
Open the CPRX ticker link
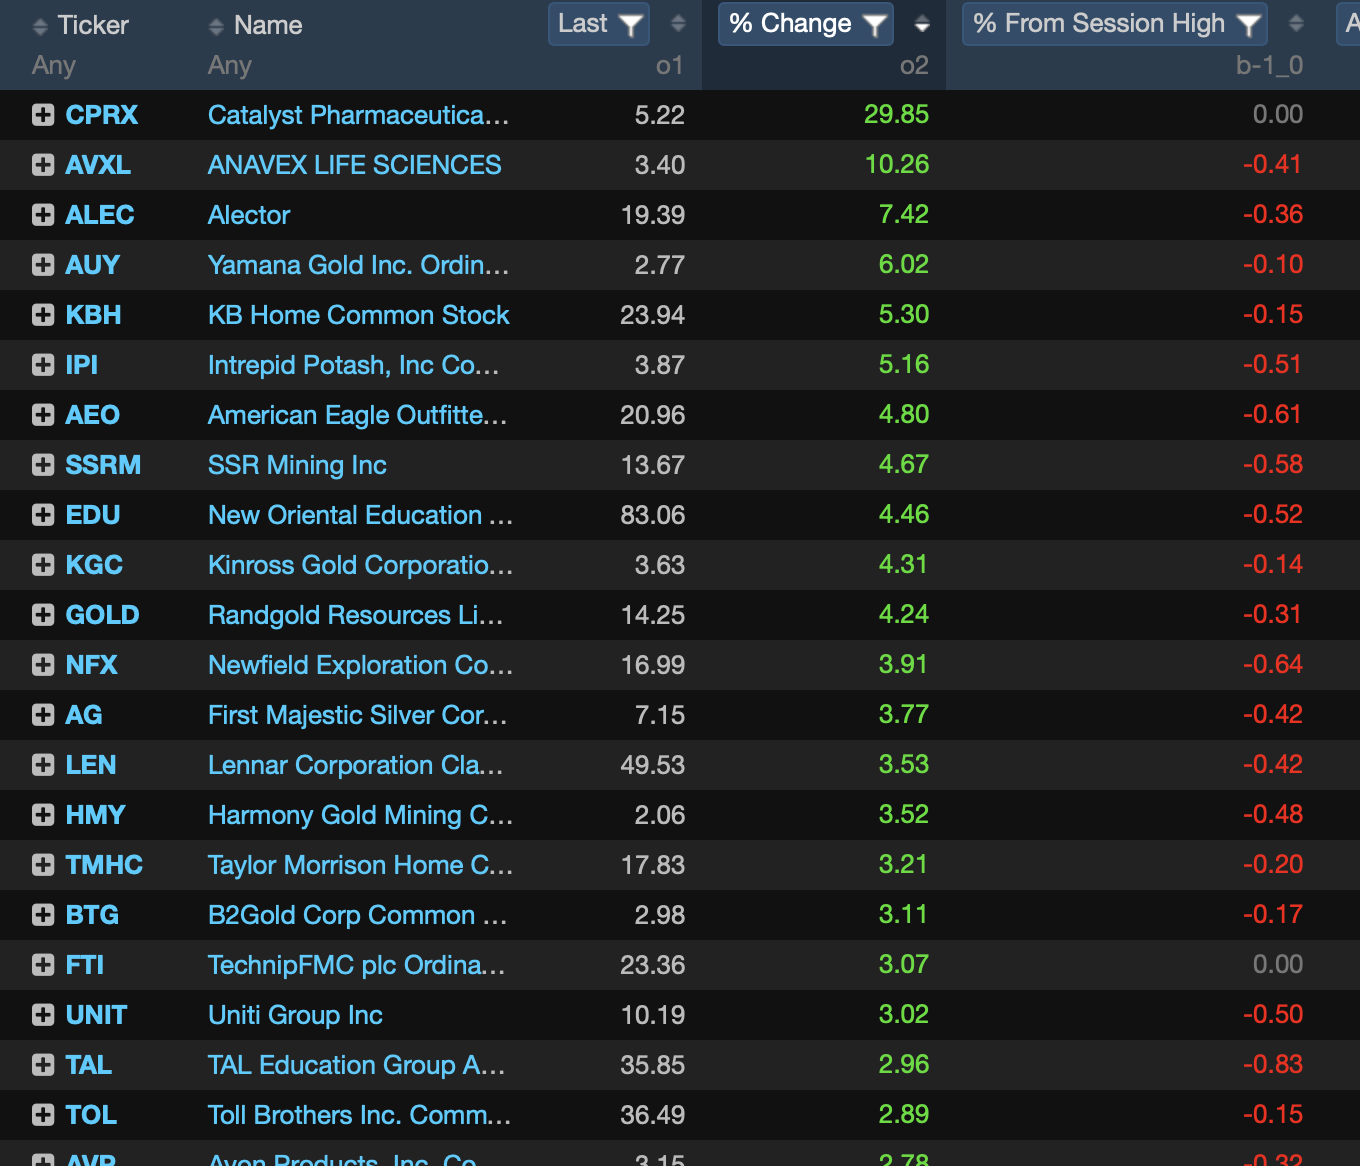102,115
